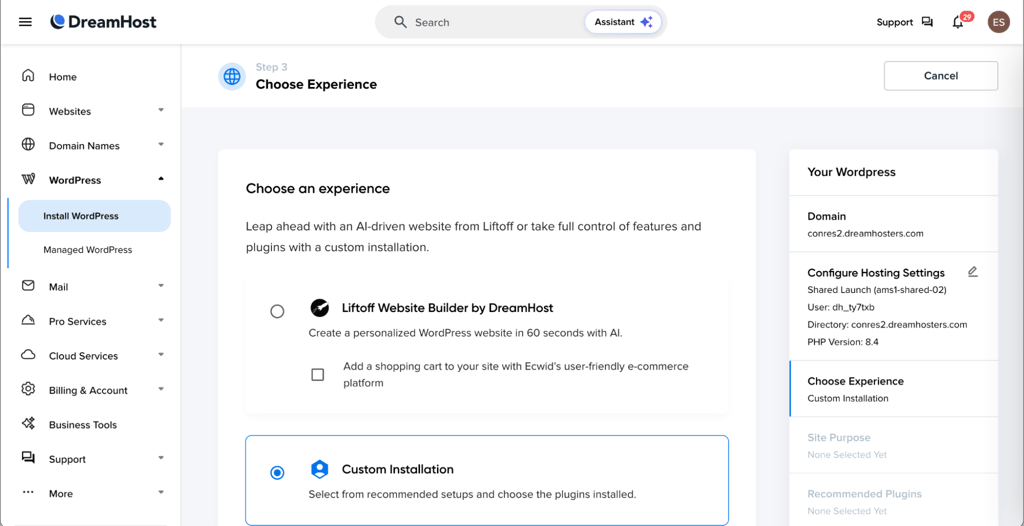Click the PHP Version: 8.4 text
Image resolution: width=1024 pixels, height=526 pixels.
(x=843, y=342)
